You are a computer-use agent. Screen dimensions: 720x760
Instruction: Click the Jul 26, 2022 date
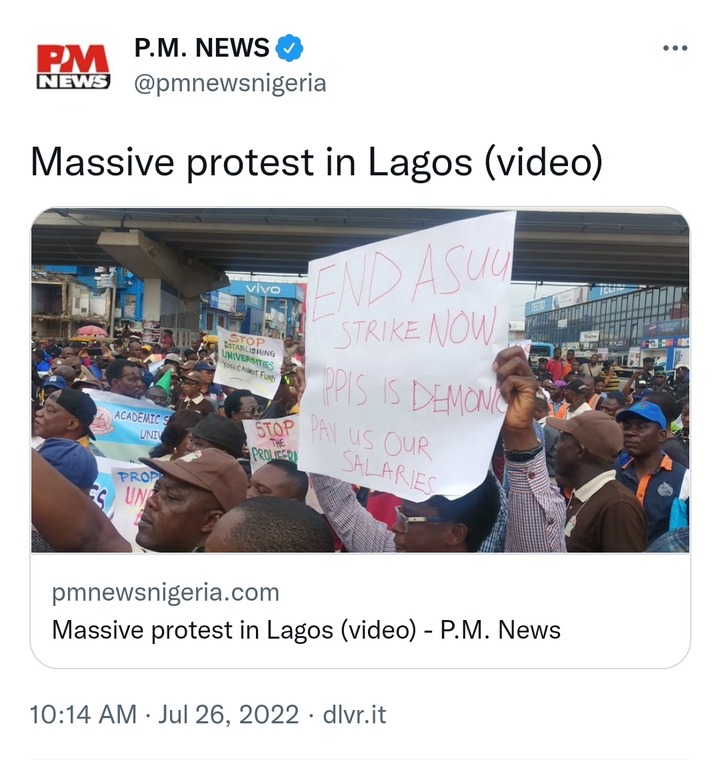click(x=228, y=715)
